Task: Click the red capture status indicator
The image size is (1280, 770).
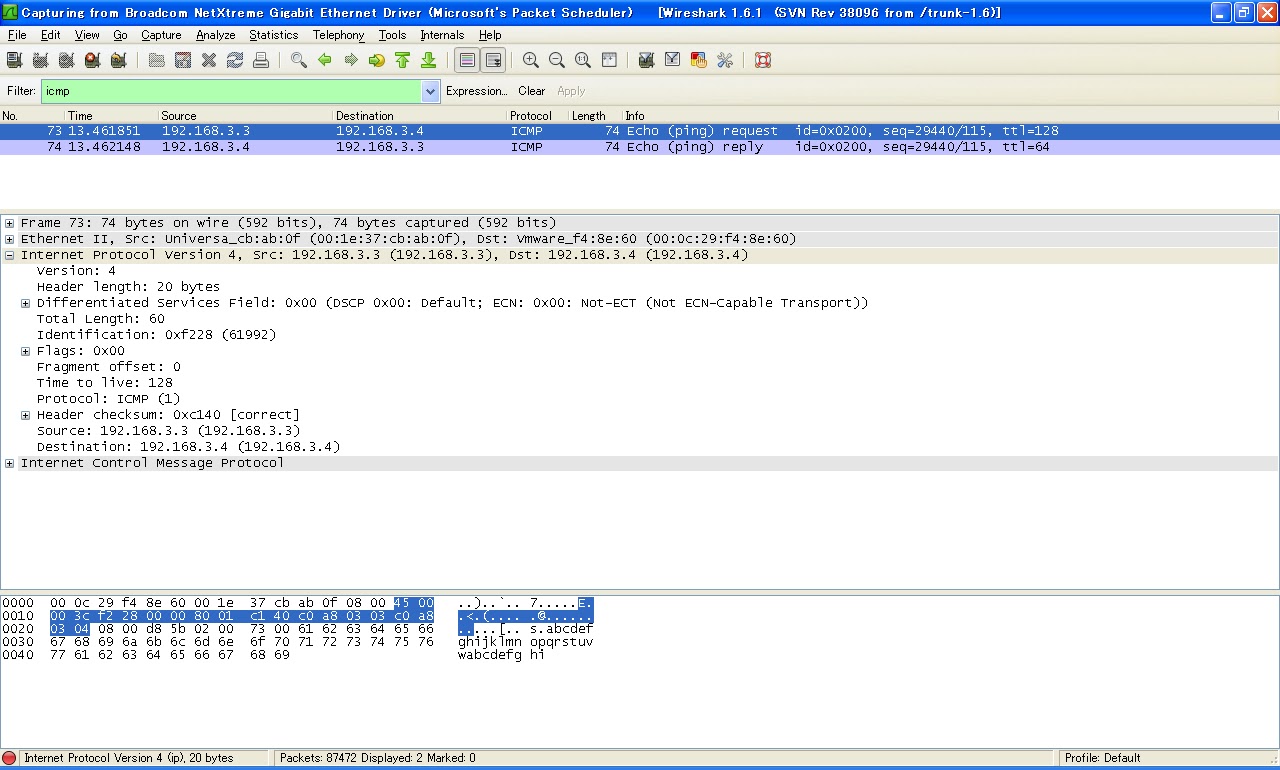Action: tap(9, 758)
